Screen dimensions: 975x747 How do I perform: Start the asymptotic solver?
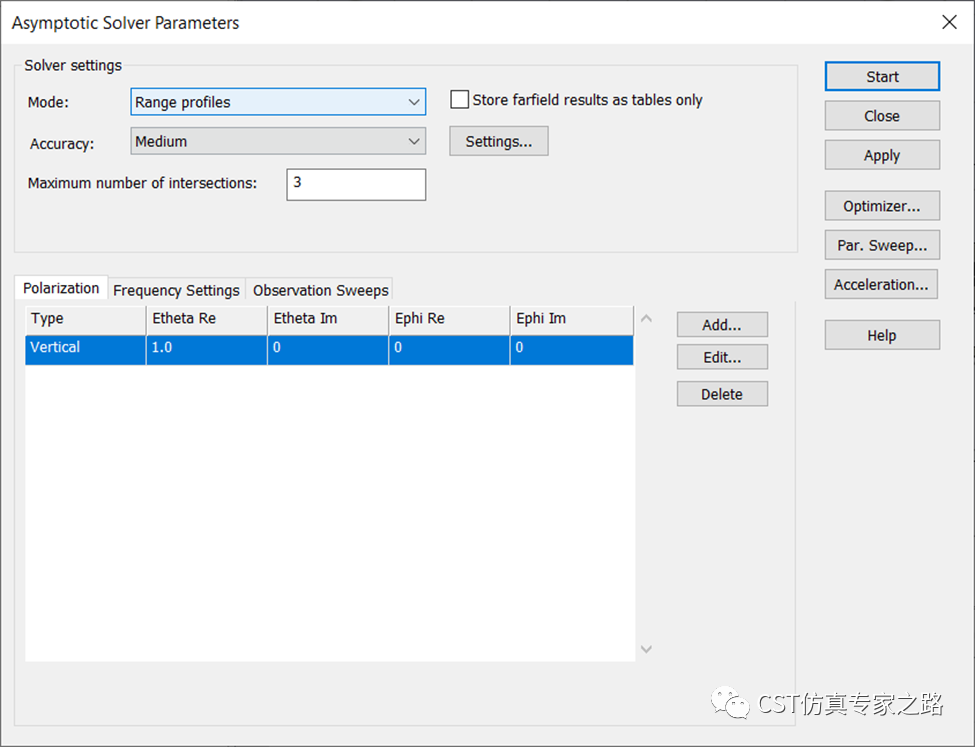(x=882, y=77)
